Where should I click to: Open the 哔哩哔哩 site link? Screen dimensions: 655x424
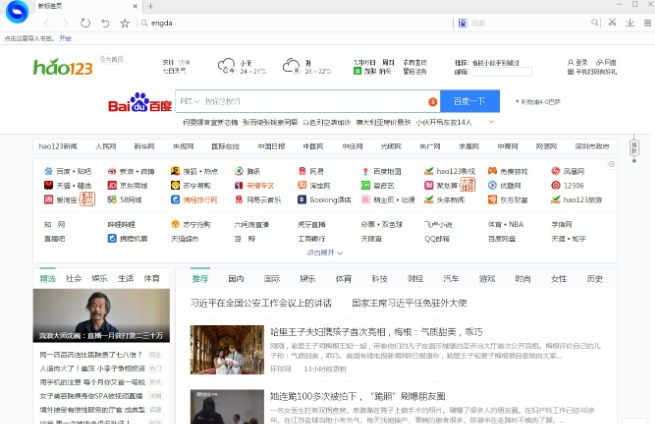(121, 224)
